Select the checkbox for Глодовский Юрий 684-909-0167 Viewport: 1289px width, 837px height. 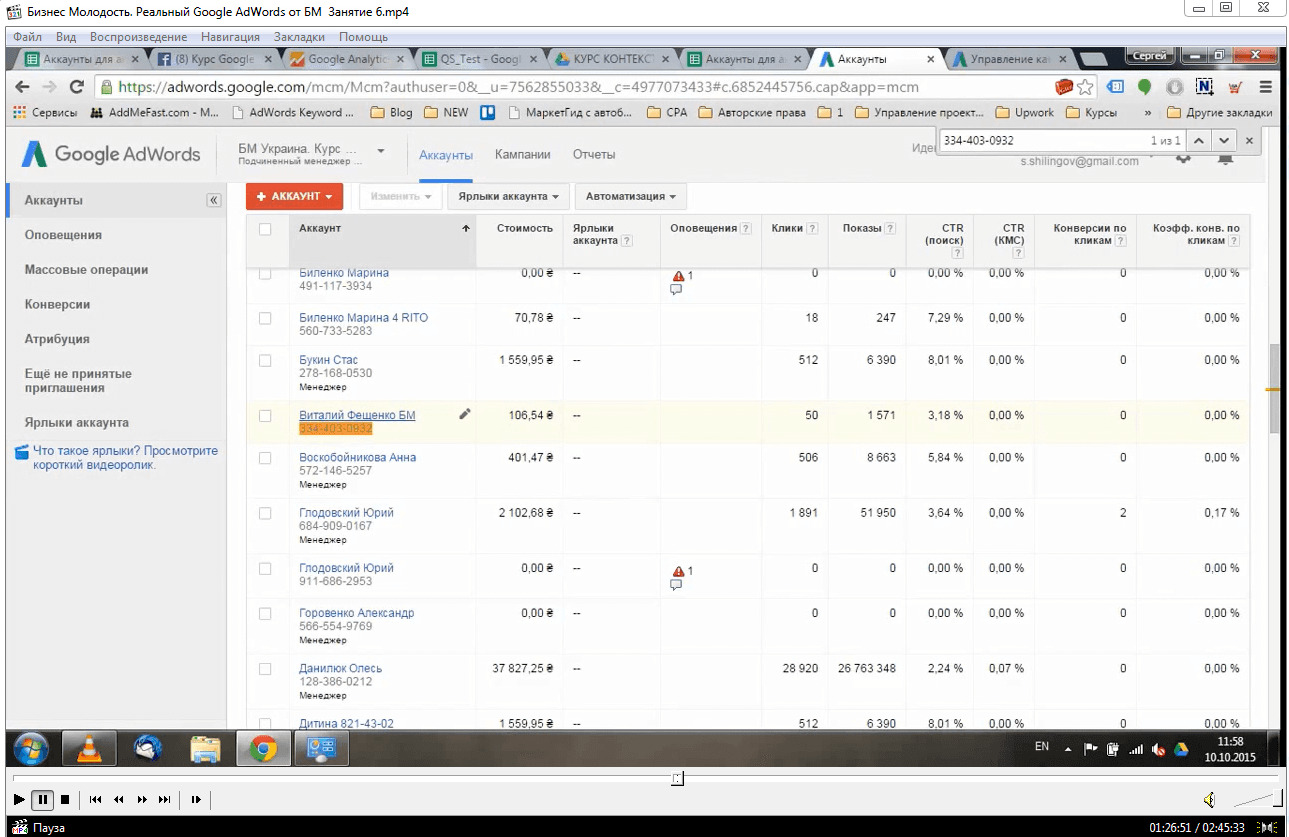click(265, 513)
